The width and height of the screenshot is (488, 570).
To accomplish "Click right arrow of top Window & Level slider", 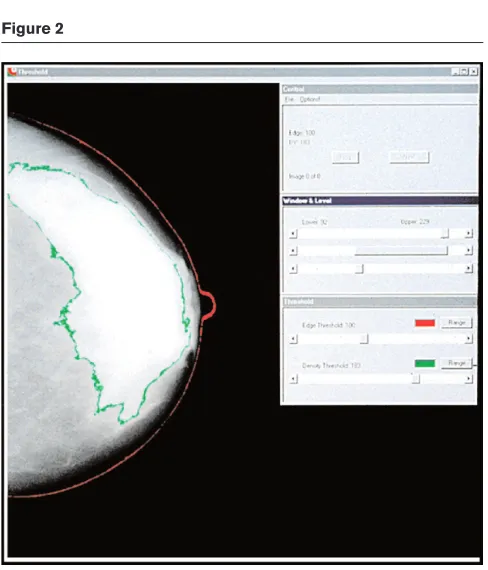I will 468,233.
